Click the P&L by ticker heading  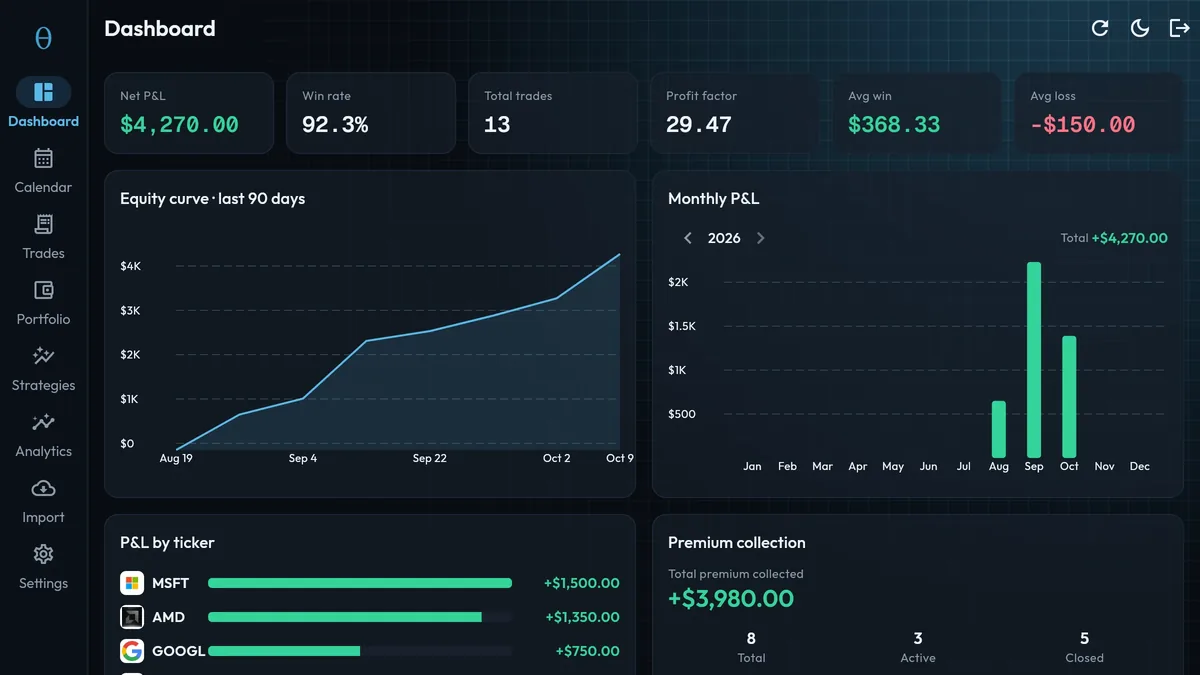[x=167, y=543]
